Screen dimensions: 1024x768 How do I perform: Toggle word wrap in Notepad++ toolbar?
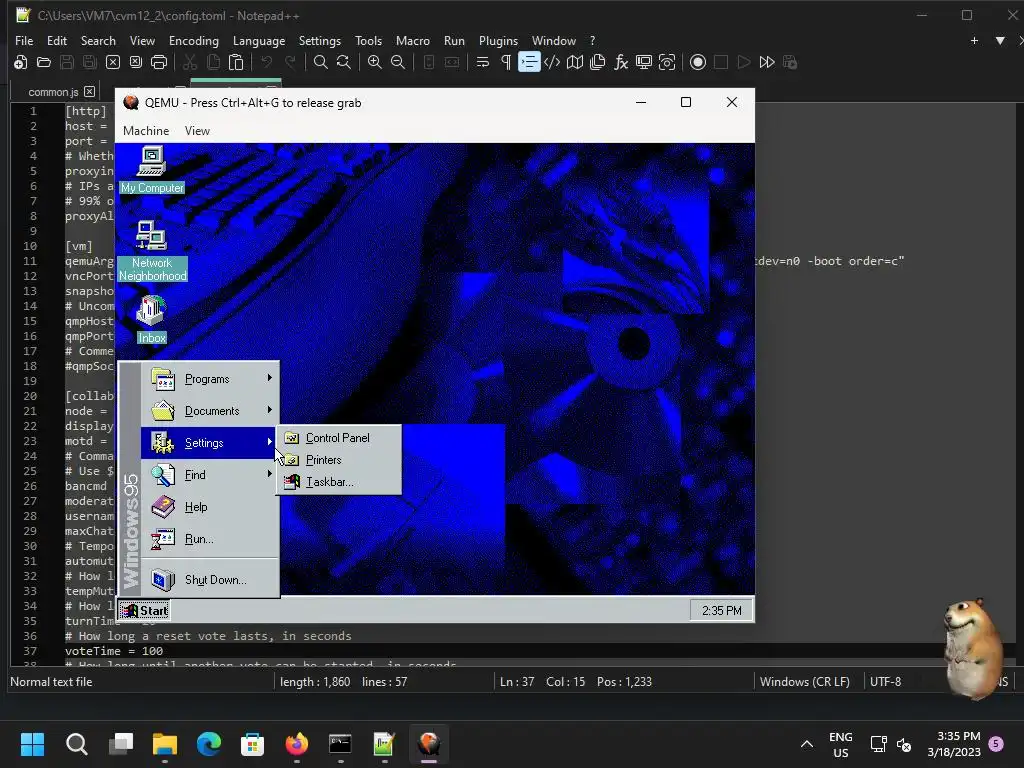(x=483, y=62)
